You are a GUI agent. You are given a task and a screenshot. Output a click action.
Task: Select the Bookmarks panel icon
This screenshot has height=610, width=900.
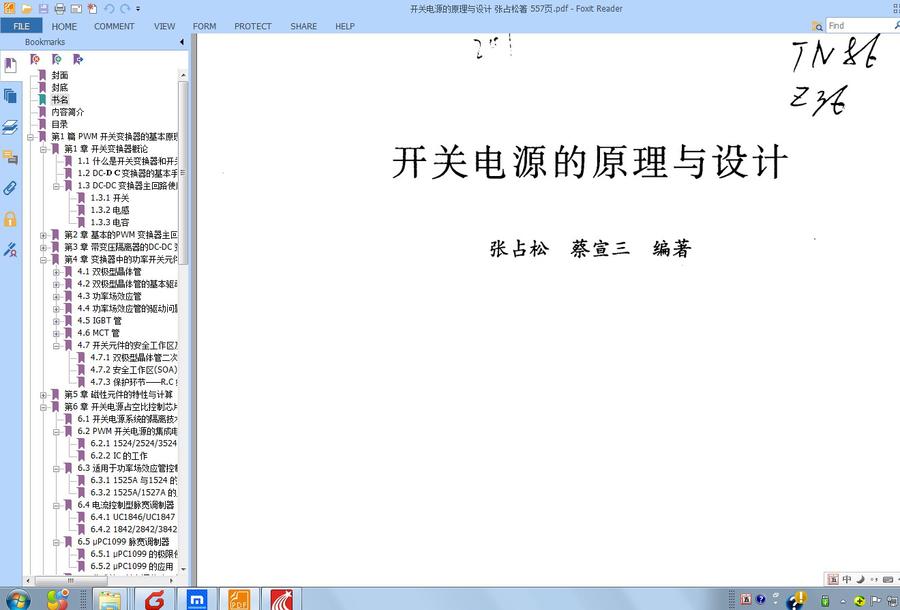coord(11,64)
